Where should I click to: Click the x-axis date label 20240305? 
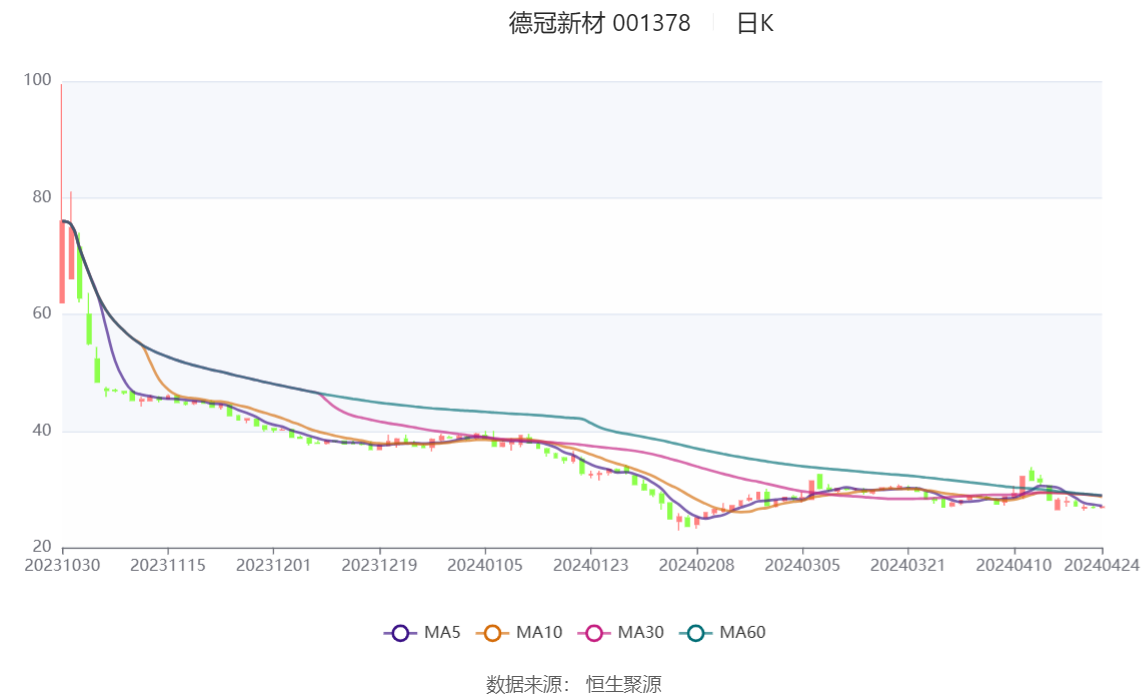pyautogui.click(x=802, y=566)
